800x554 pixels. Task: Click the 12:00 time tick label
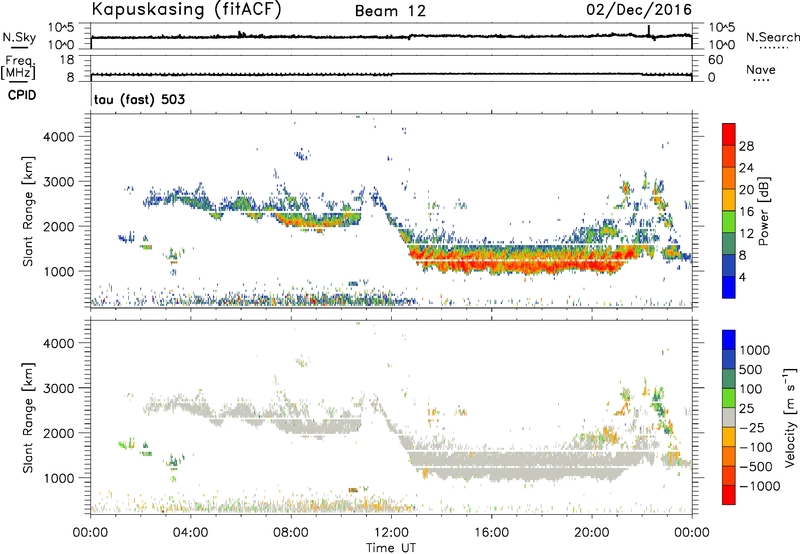pyautogui.click(x=391, y=533)
